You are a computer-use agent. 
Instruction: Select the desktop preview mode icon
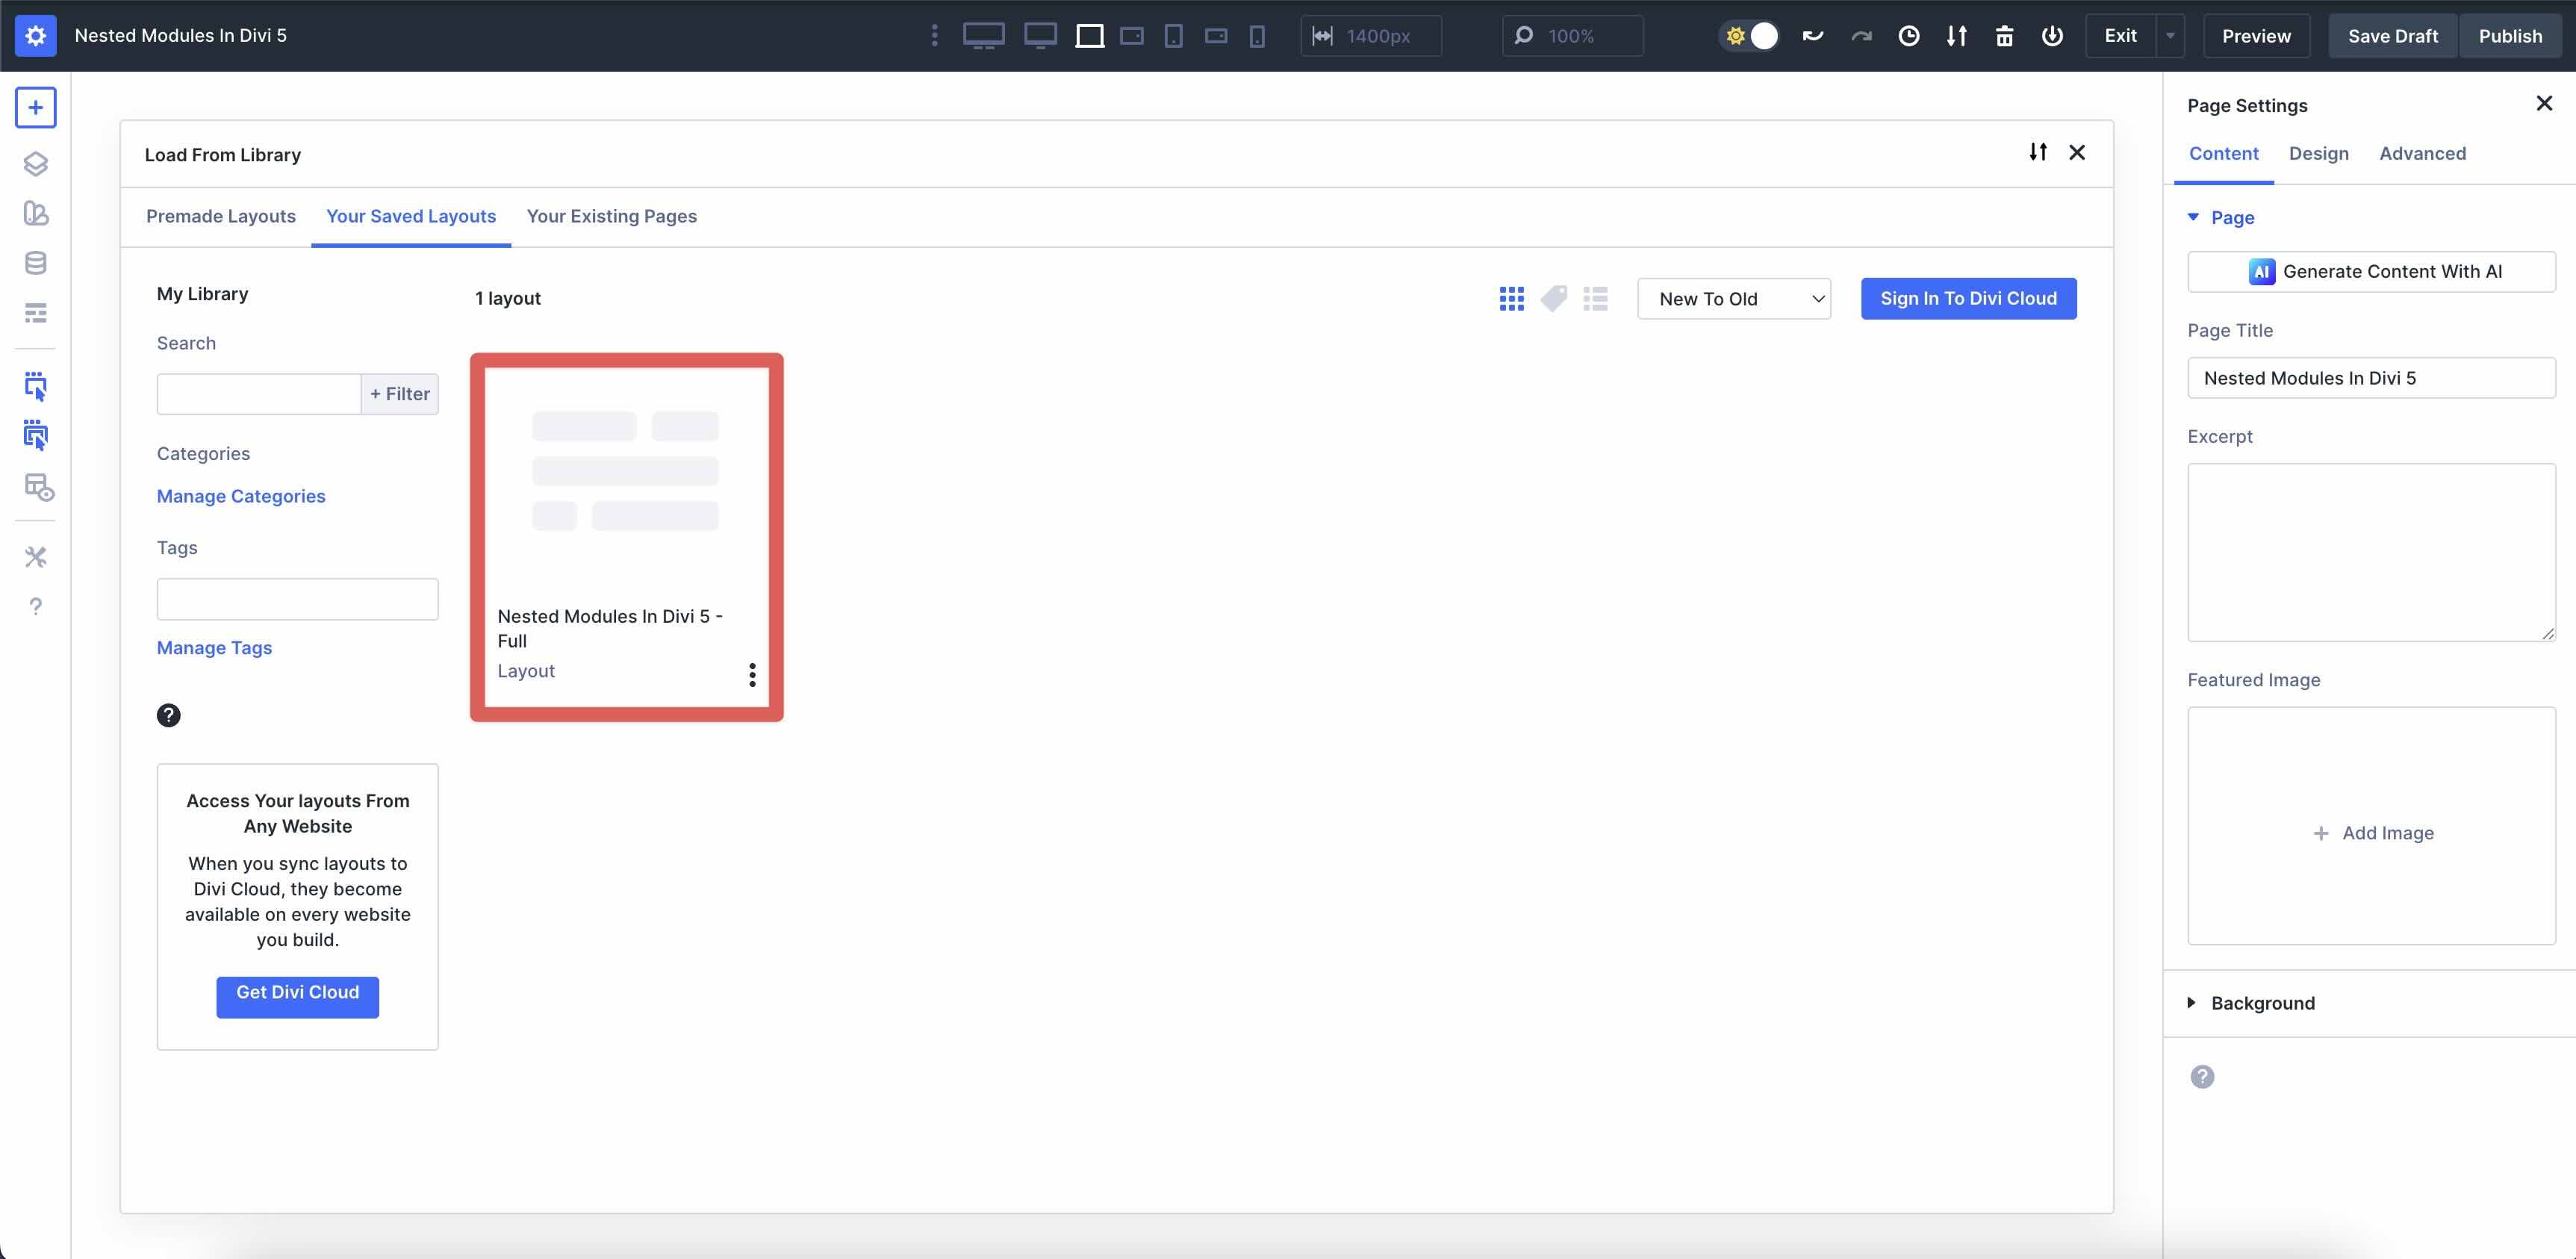(x=984, y=35)
